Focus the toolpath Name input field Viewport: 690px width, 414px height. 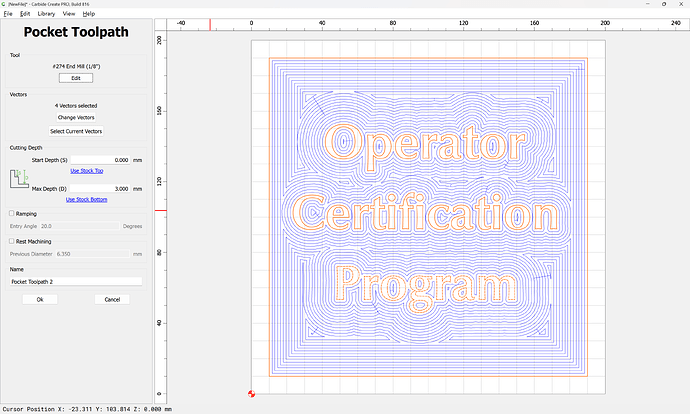76,282
